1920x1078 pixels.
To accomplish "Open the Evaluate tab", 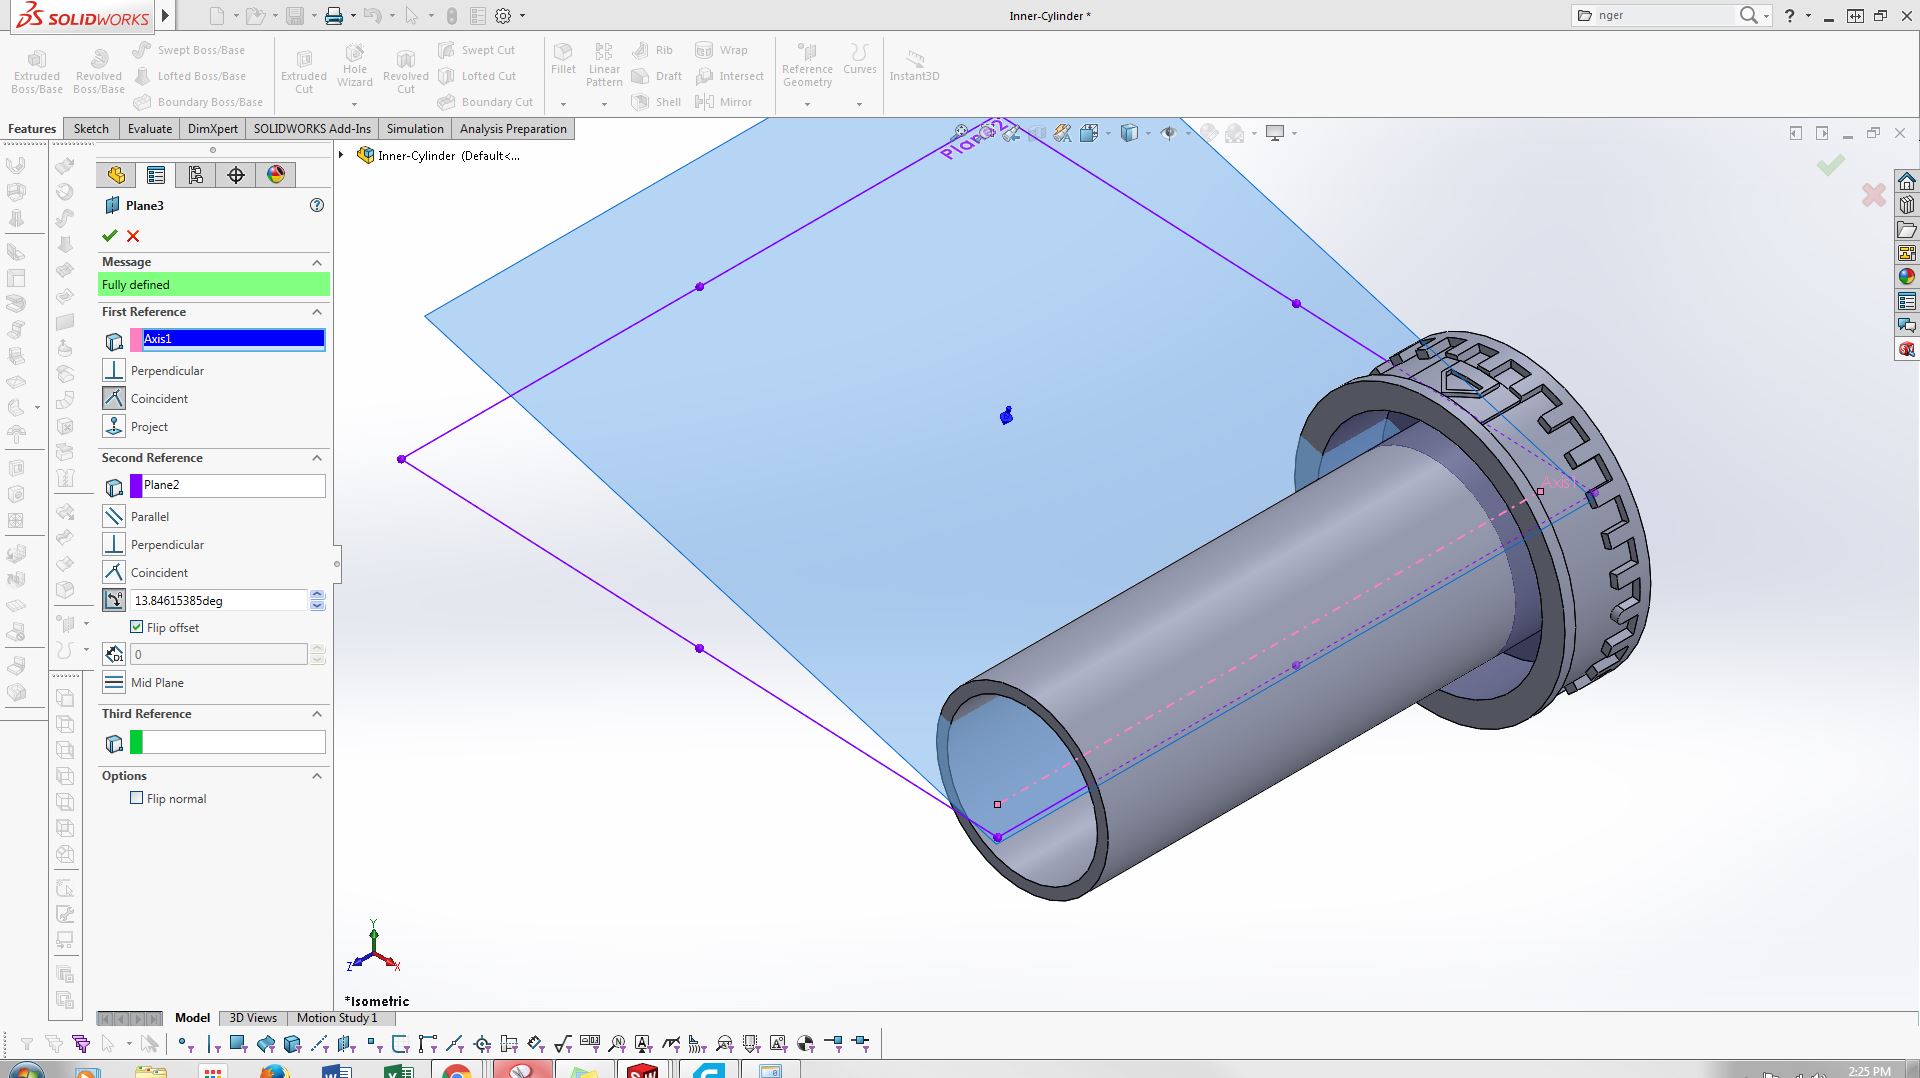I will 150,129.
